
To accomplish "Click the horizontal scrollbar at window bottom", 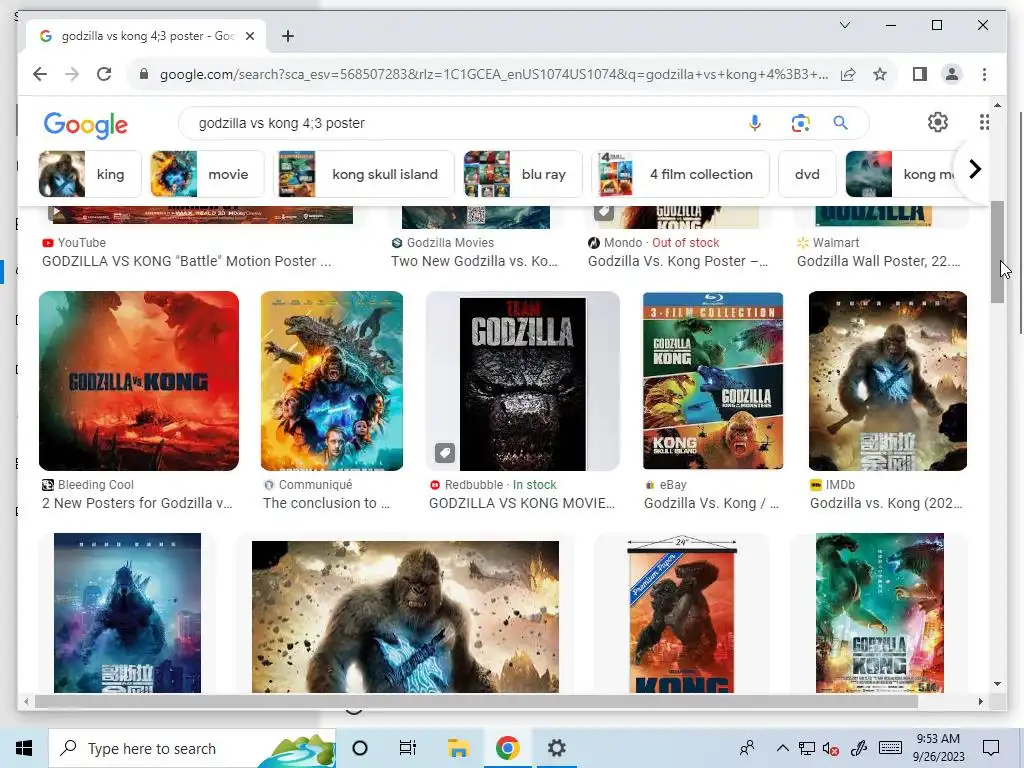I will click(476, 701).
